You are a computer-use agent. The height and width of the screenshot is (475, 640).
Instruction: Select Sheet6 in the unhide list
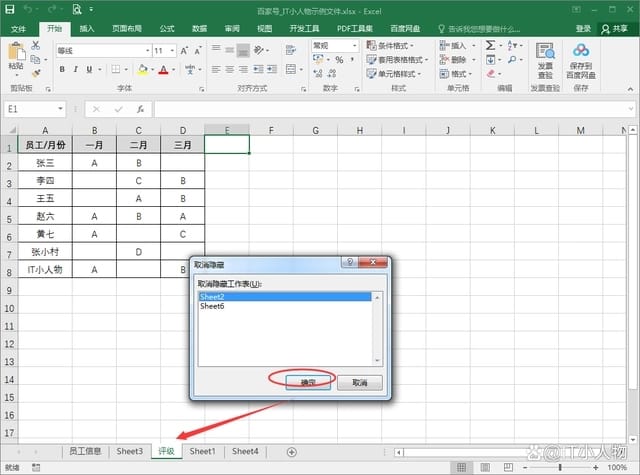pos(212,306)
